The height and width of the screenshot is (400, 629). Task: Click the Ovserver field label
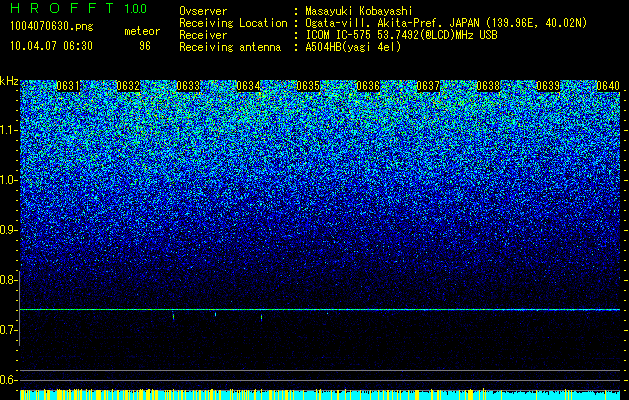(x=203, y=11)
